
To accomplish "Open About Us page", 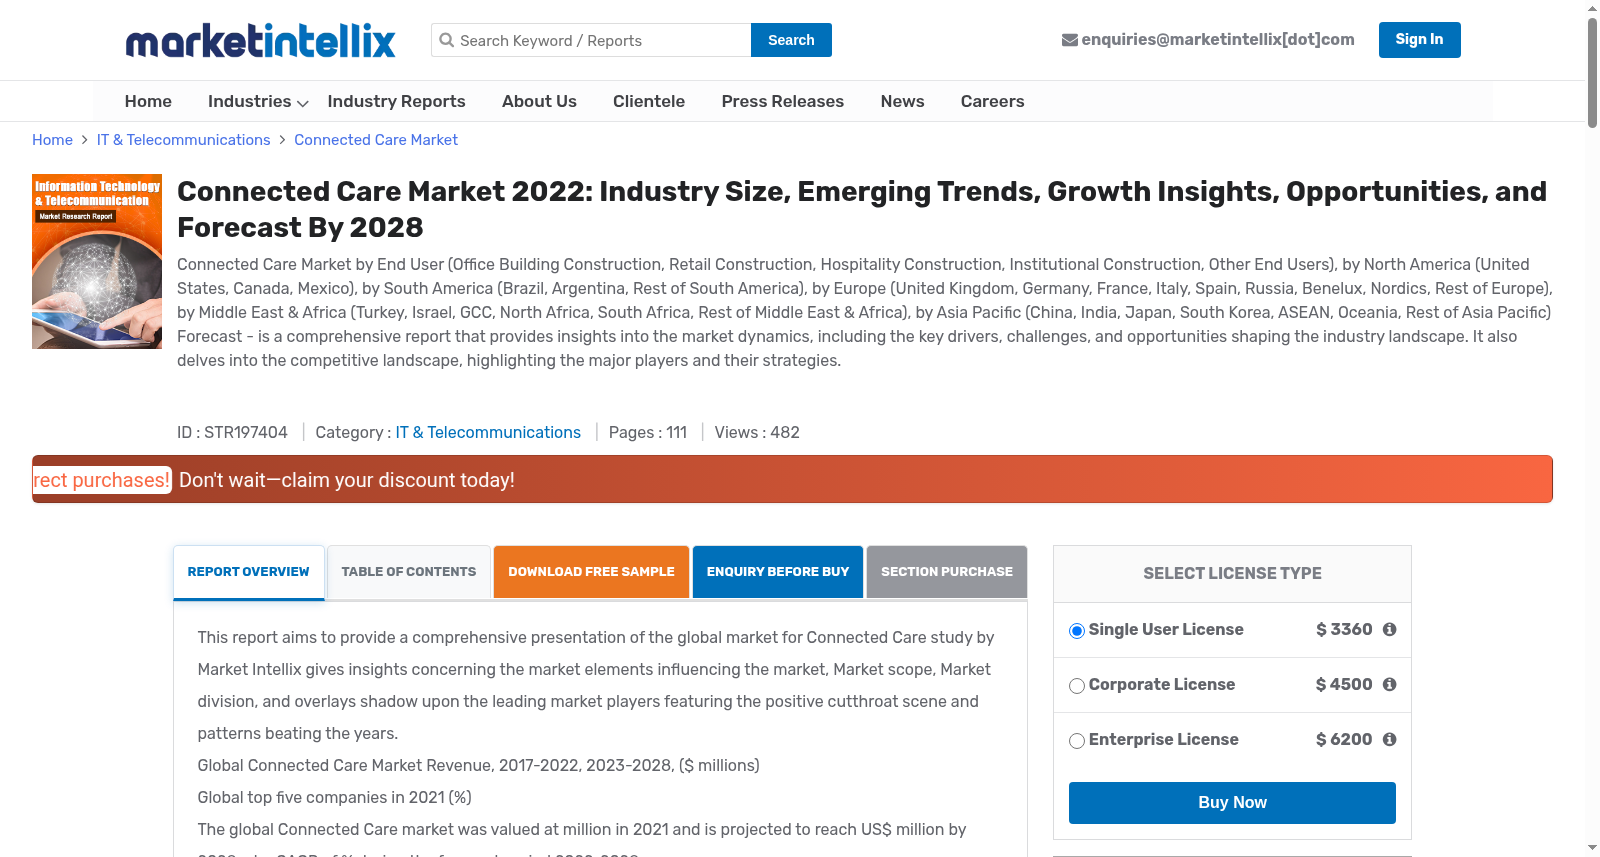I will 539,101.
